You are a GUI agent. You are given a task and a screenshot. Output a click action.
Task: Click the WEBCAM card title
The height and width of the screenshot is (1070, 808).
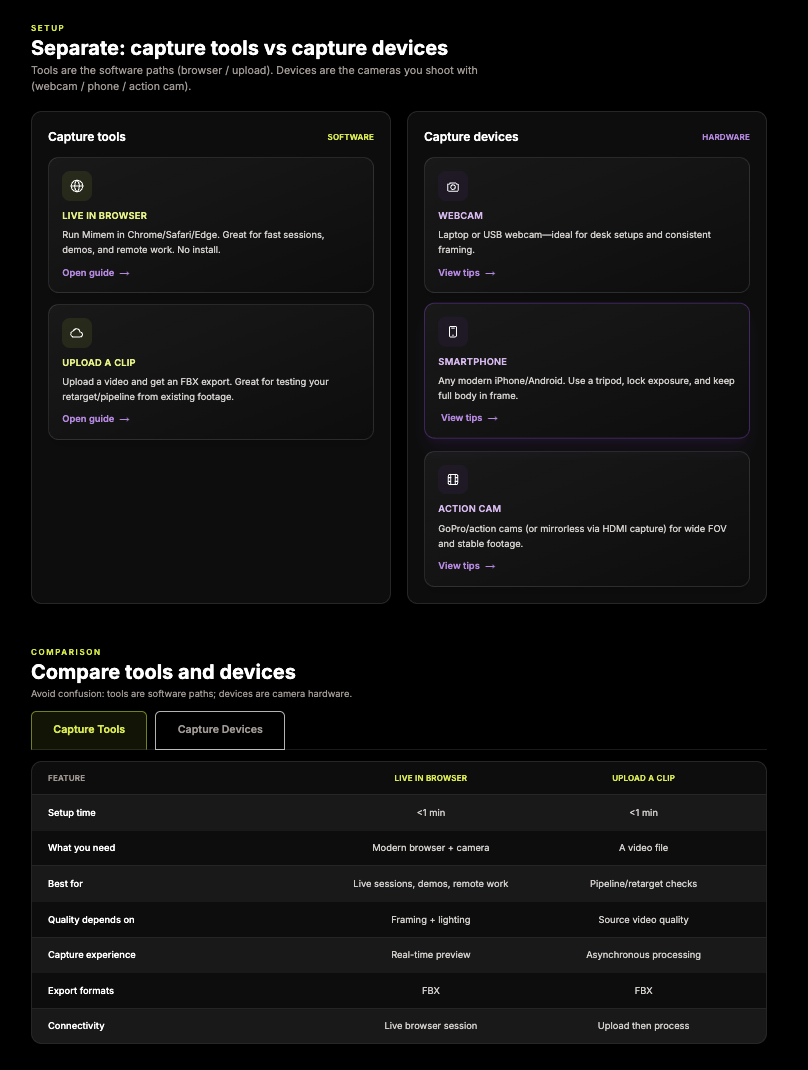461,216
